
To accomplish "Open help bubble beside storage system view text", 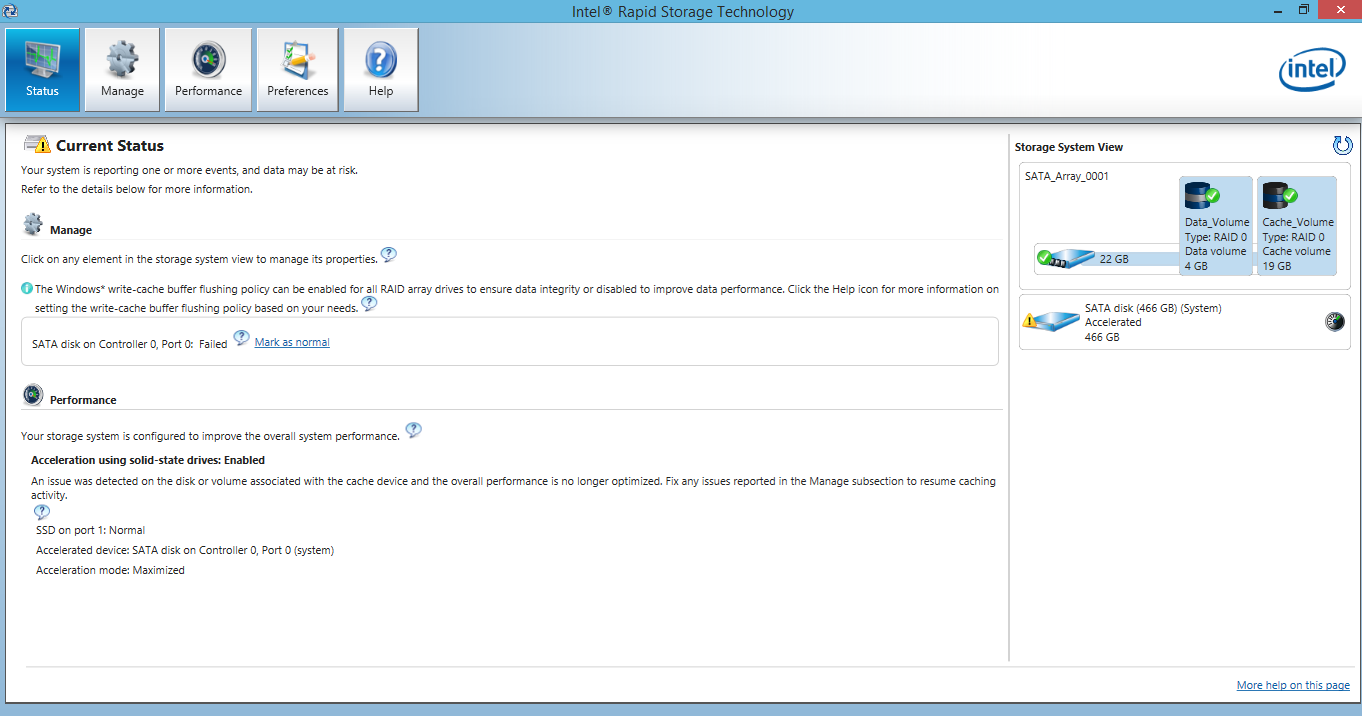I will (388, 255).
